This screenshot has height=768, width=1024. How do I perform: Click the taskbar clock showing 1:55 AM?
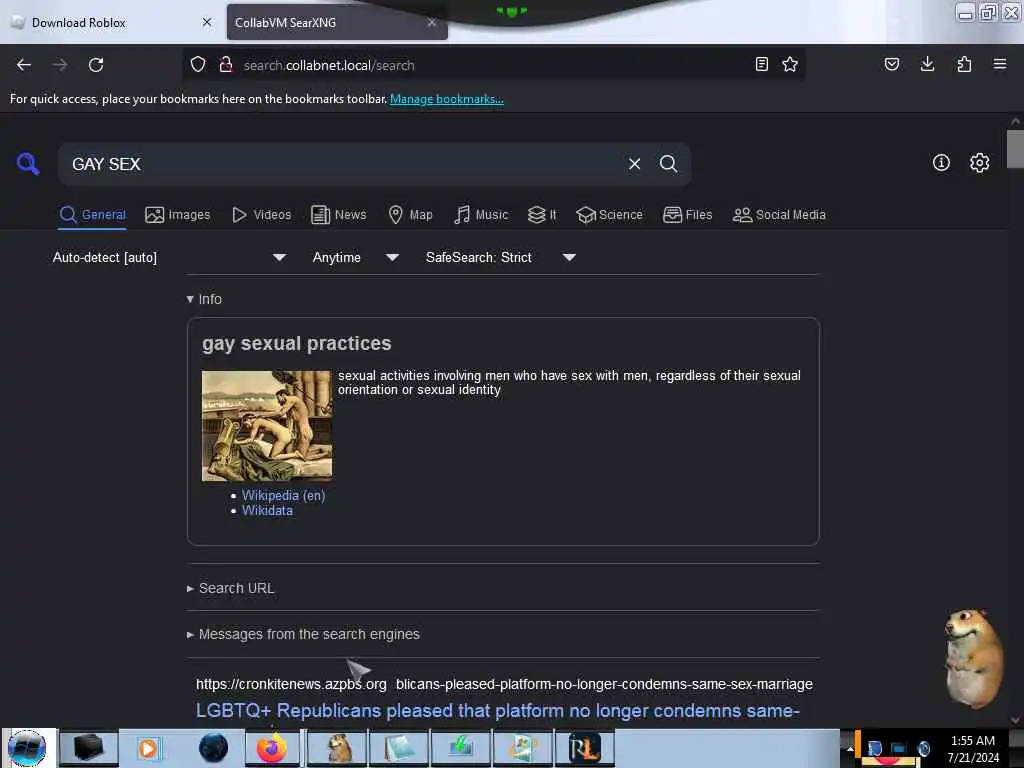coord(973,749)
